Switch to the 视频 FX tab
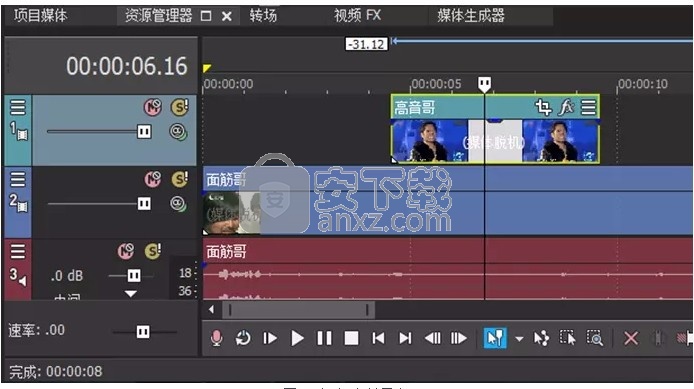The image size is (694, 389). 358,16
